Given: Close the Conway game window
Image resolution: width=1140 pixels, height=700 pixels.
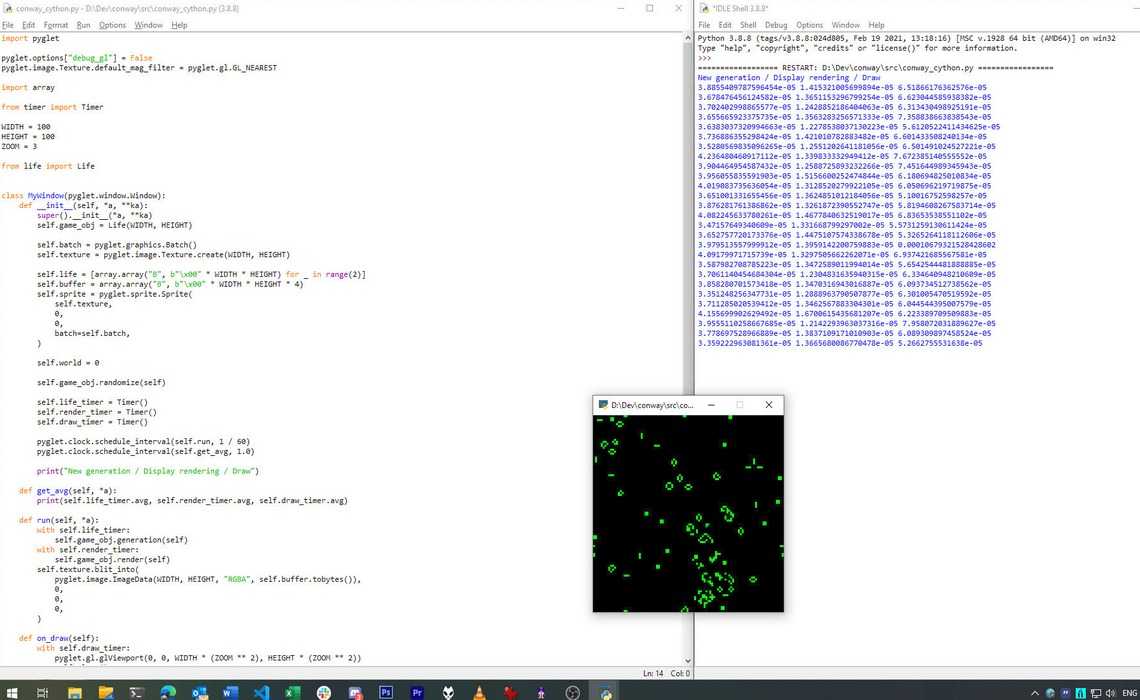Looking at the screenshot, I should click(x=768, y=405).
